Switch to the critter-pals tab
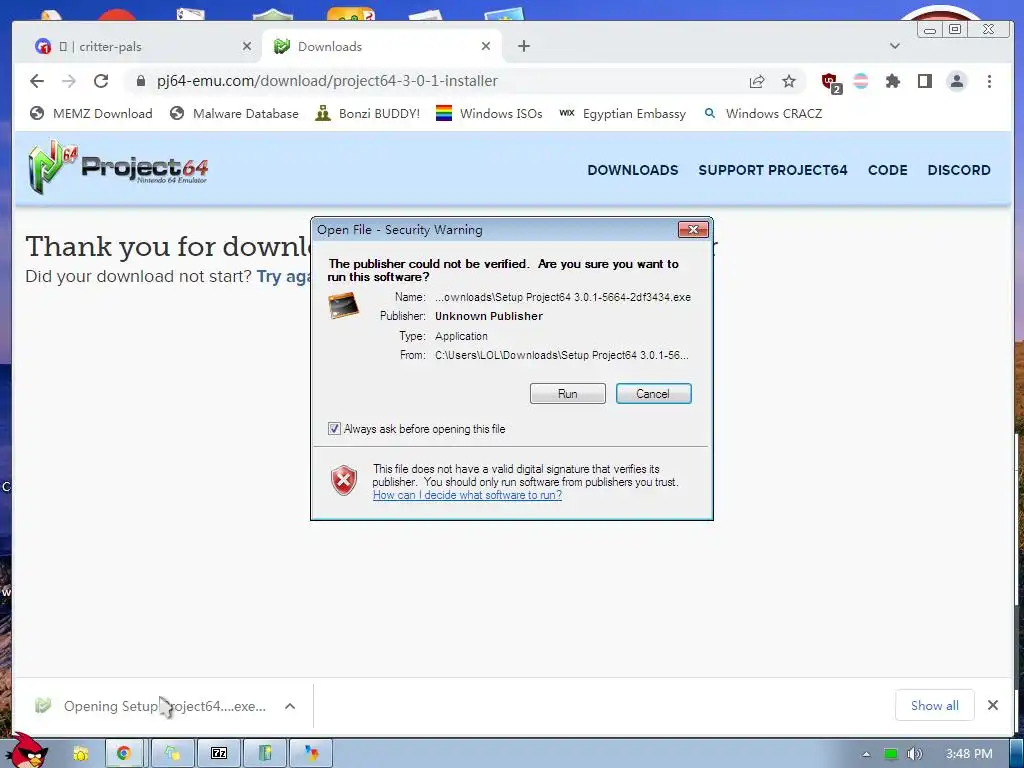This screenshot has width=1024, height=768. pos(145,46)
